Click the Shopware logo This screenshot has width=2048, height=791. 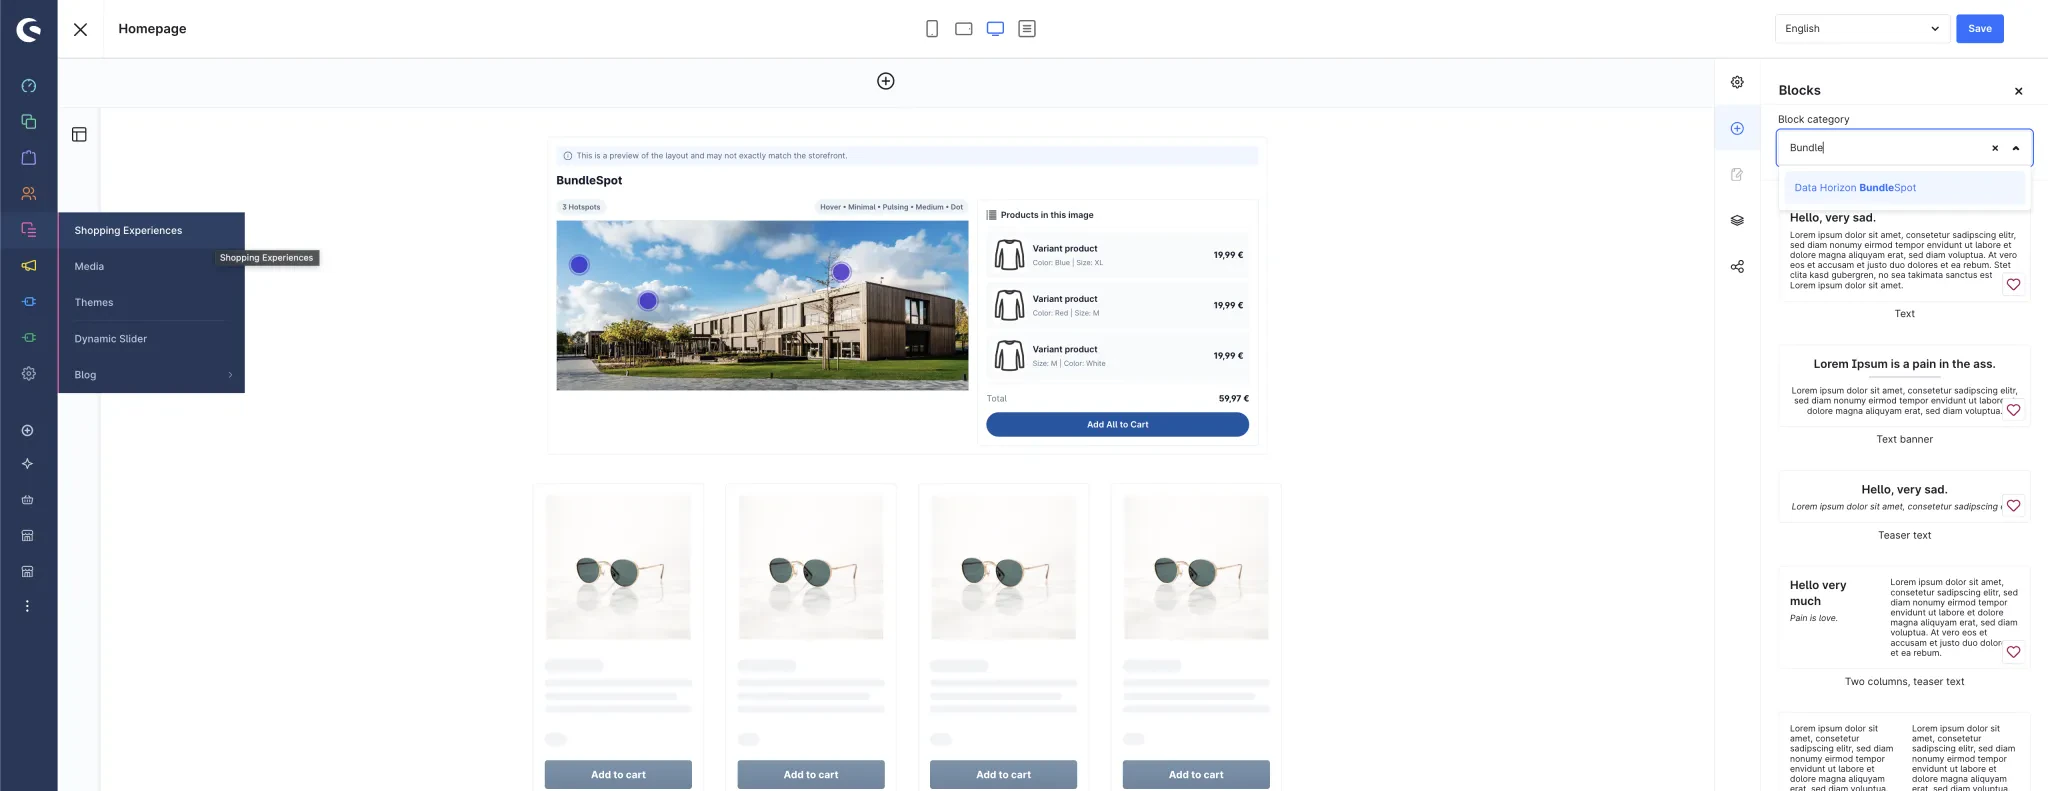[29, 30]
